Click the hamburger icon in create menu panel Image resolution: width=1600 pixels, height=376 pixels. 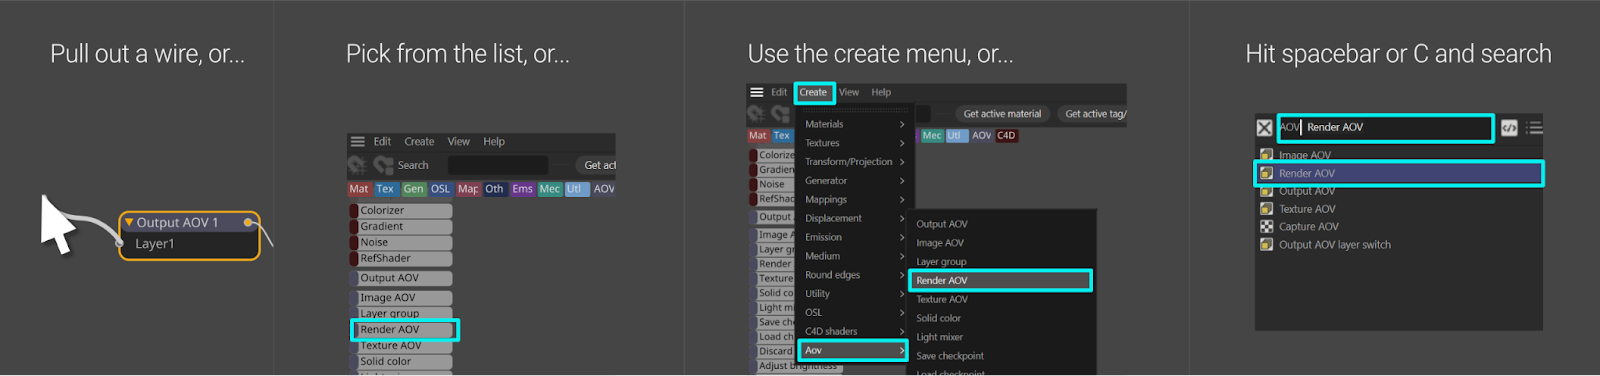pyautogui.click(x=757, y=92)
